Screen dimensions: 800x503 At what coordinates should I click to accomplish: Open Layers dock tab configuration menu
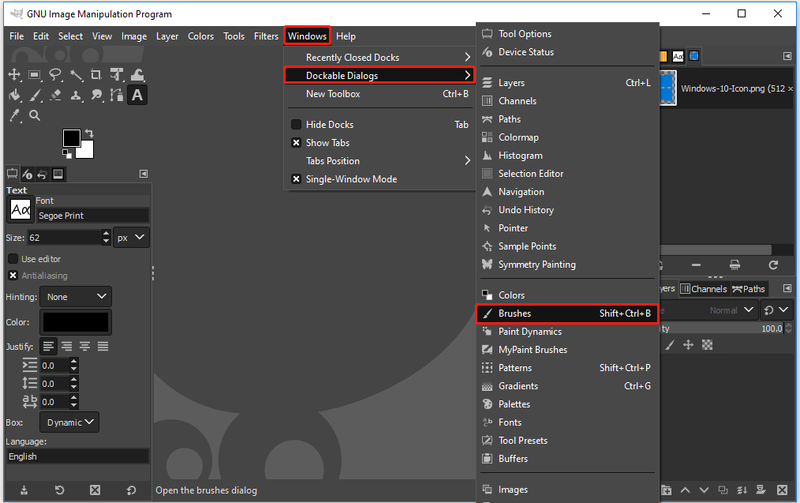click(787, 289)
